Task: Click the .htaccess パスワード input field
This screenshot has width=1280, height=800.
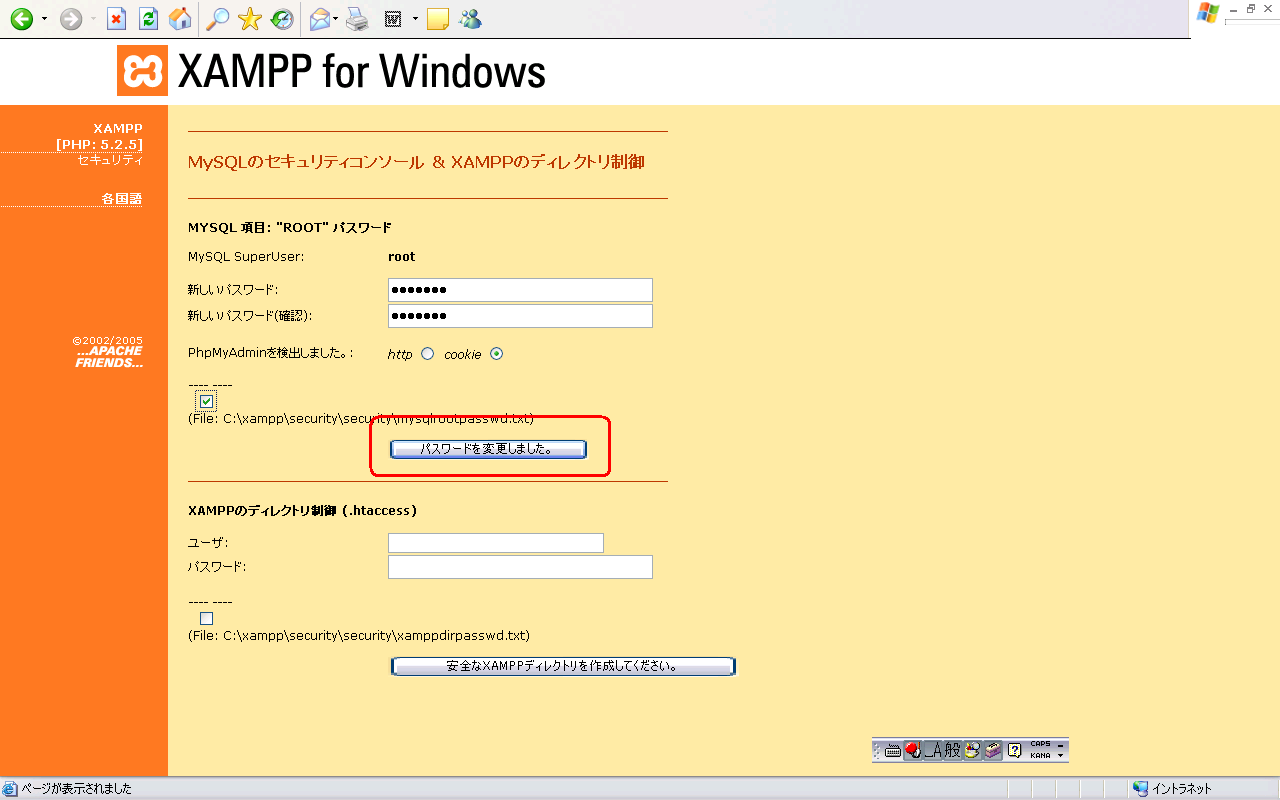Action: click(520, 567)
